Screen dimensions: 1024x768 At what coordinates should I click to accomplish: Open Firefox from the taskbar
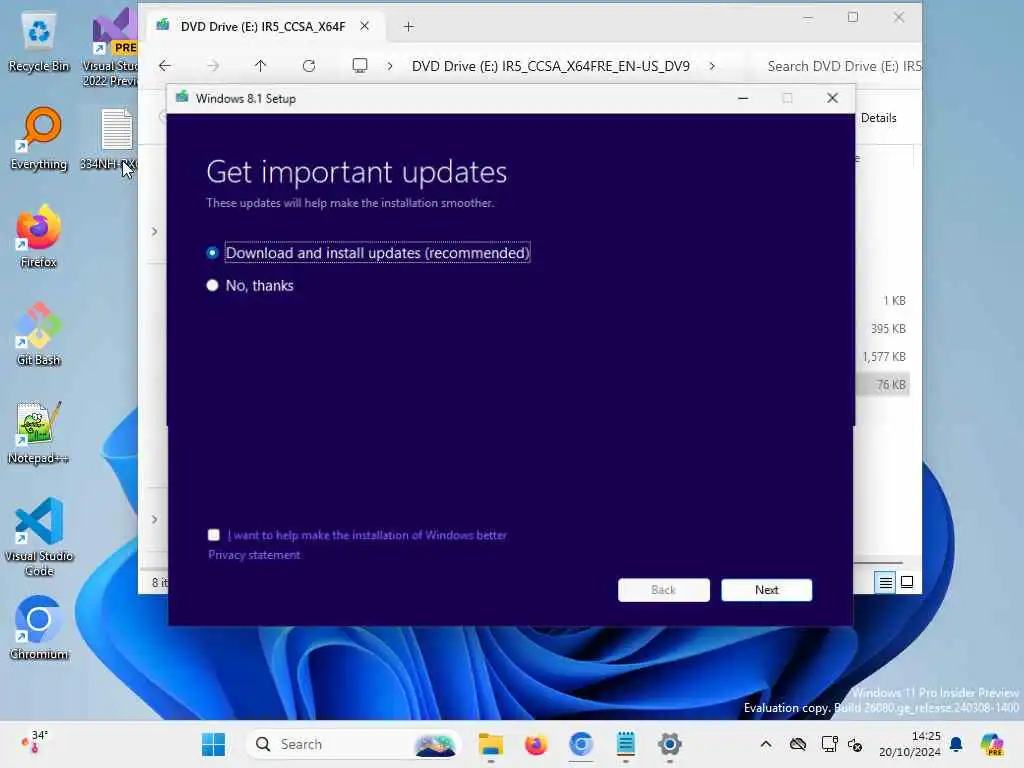536,744
